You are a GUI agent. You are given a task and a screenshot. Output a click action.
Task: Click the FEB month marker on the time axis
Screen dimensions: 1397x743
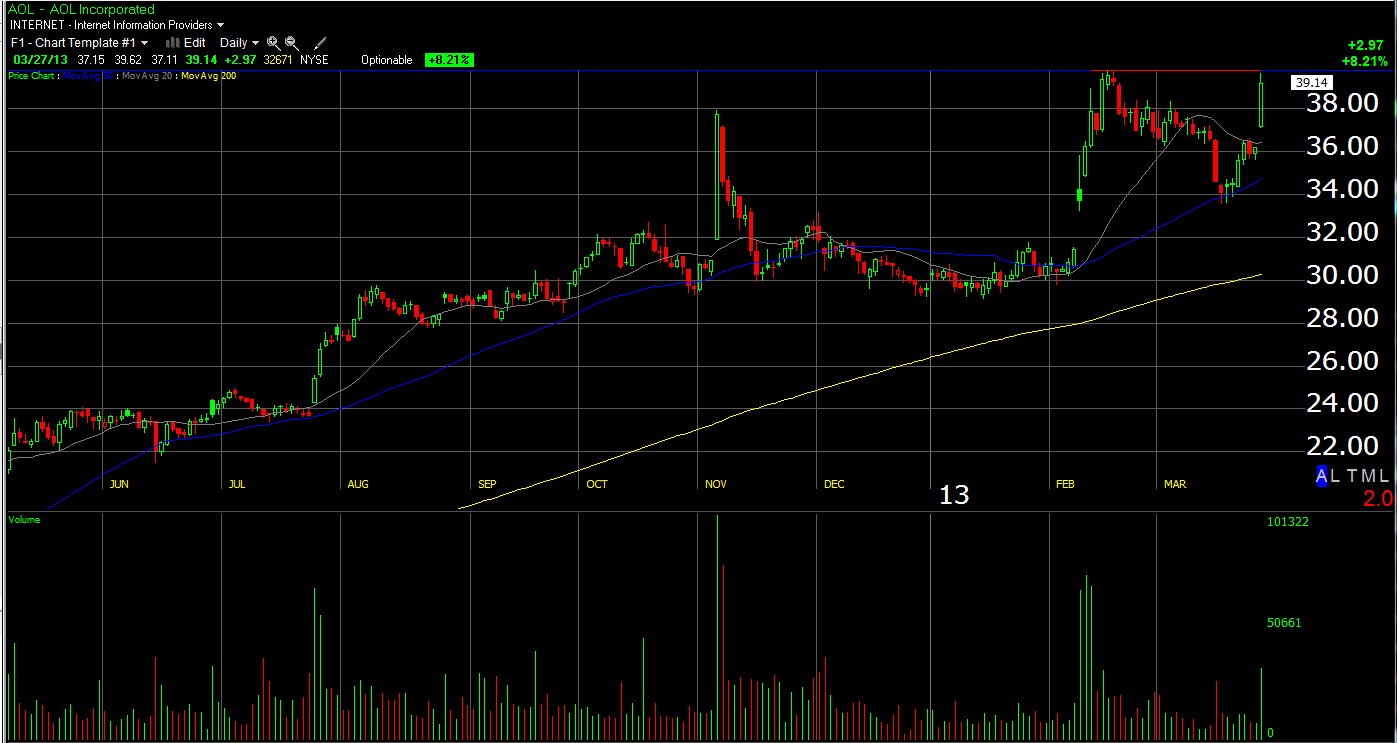click(x=1064, y=484)
